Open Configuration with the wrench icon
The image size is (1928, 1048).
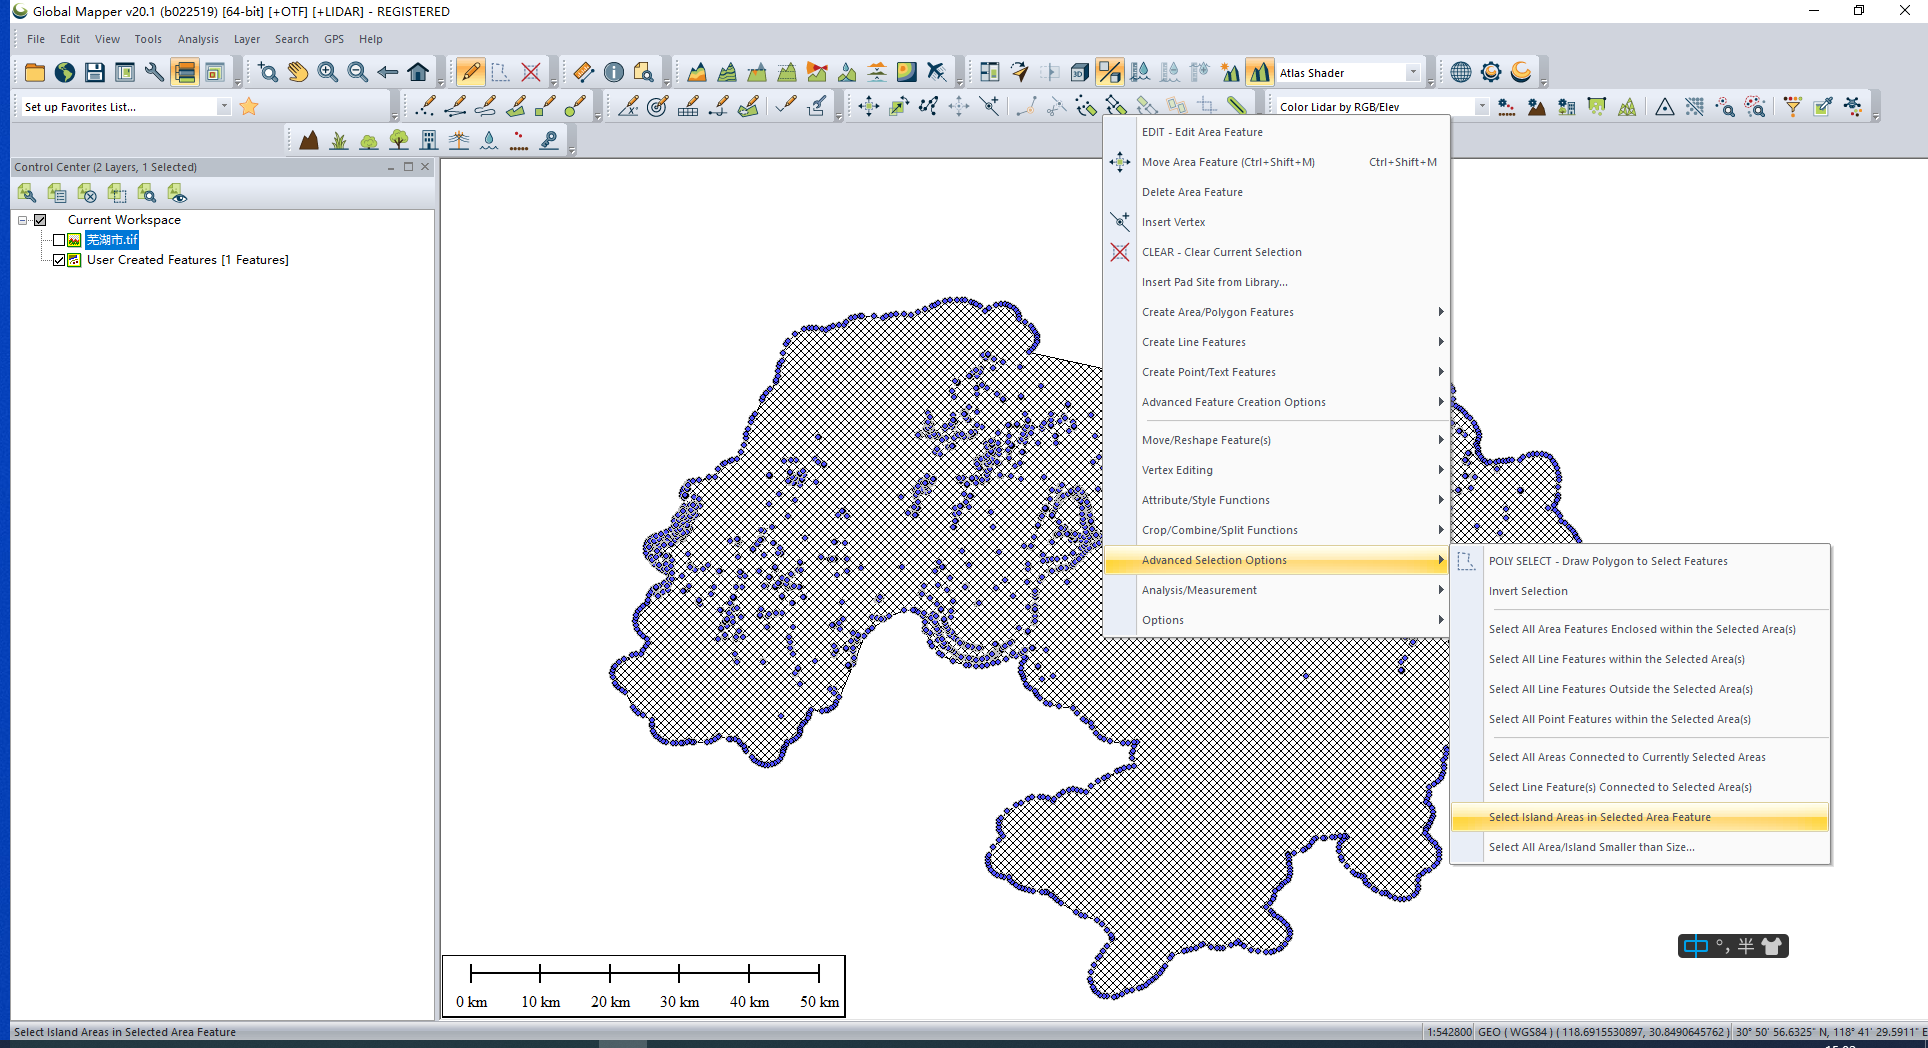pyautogui.click(x=155, y=72)
